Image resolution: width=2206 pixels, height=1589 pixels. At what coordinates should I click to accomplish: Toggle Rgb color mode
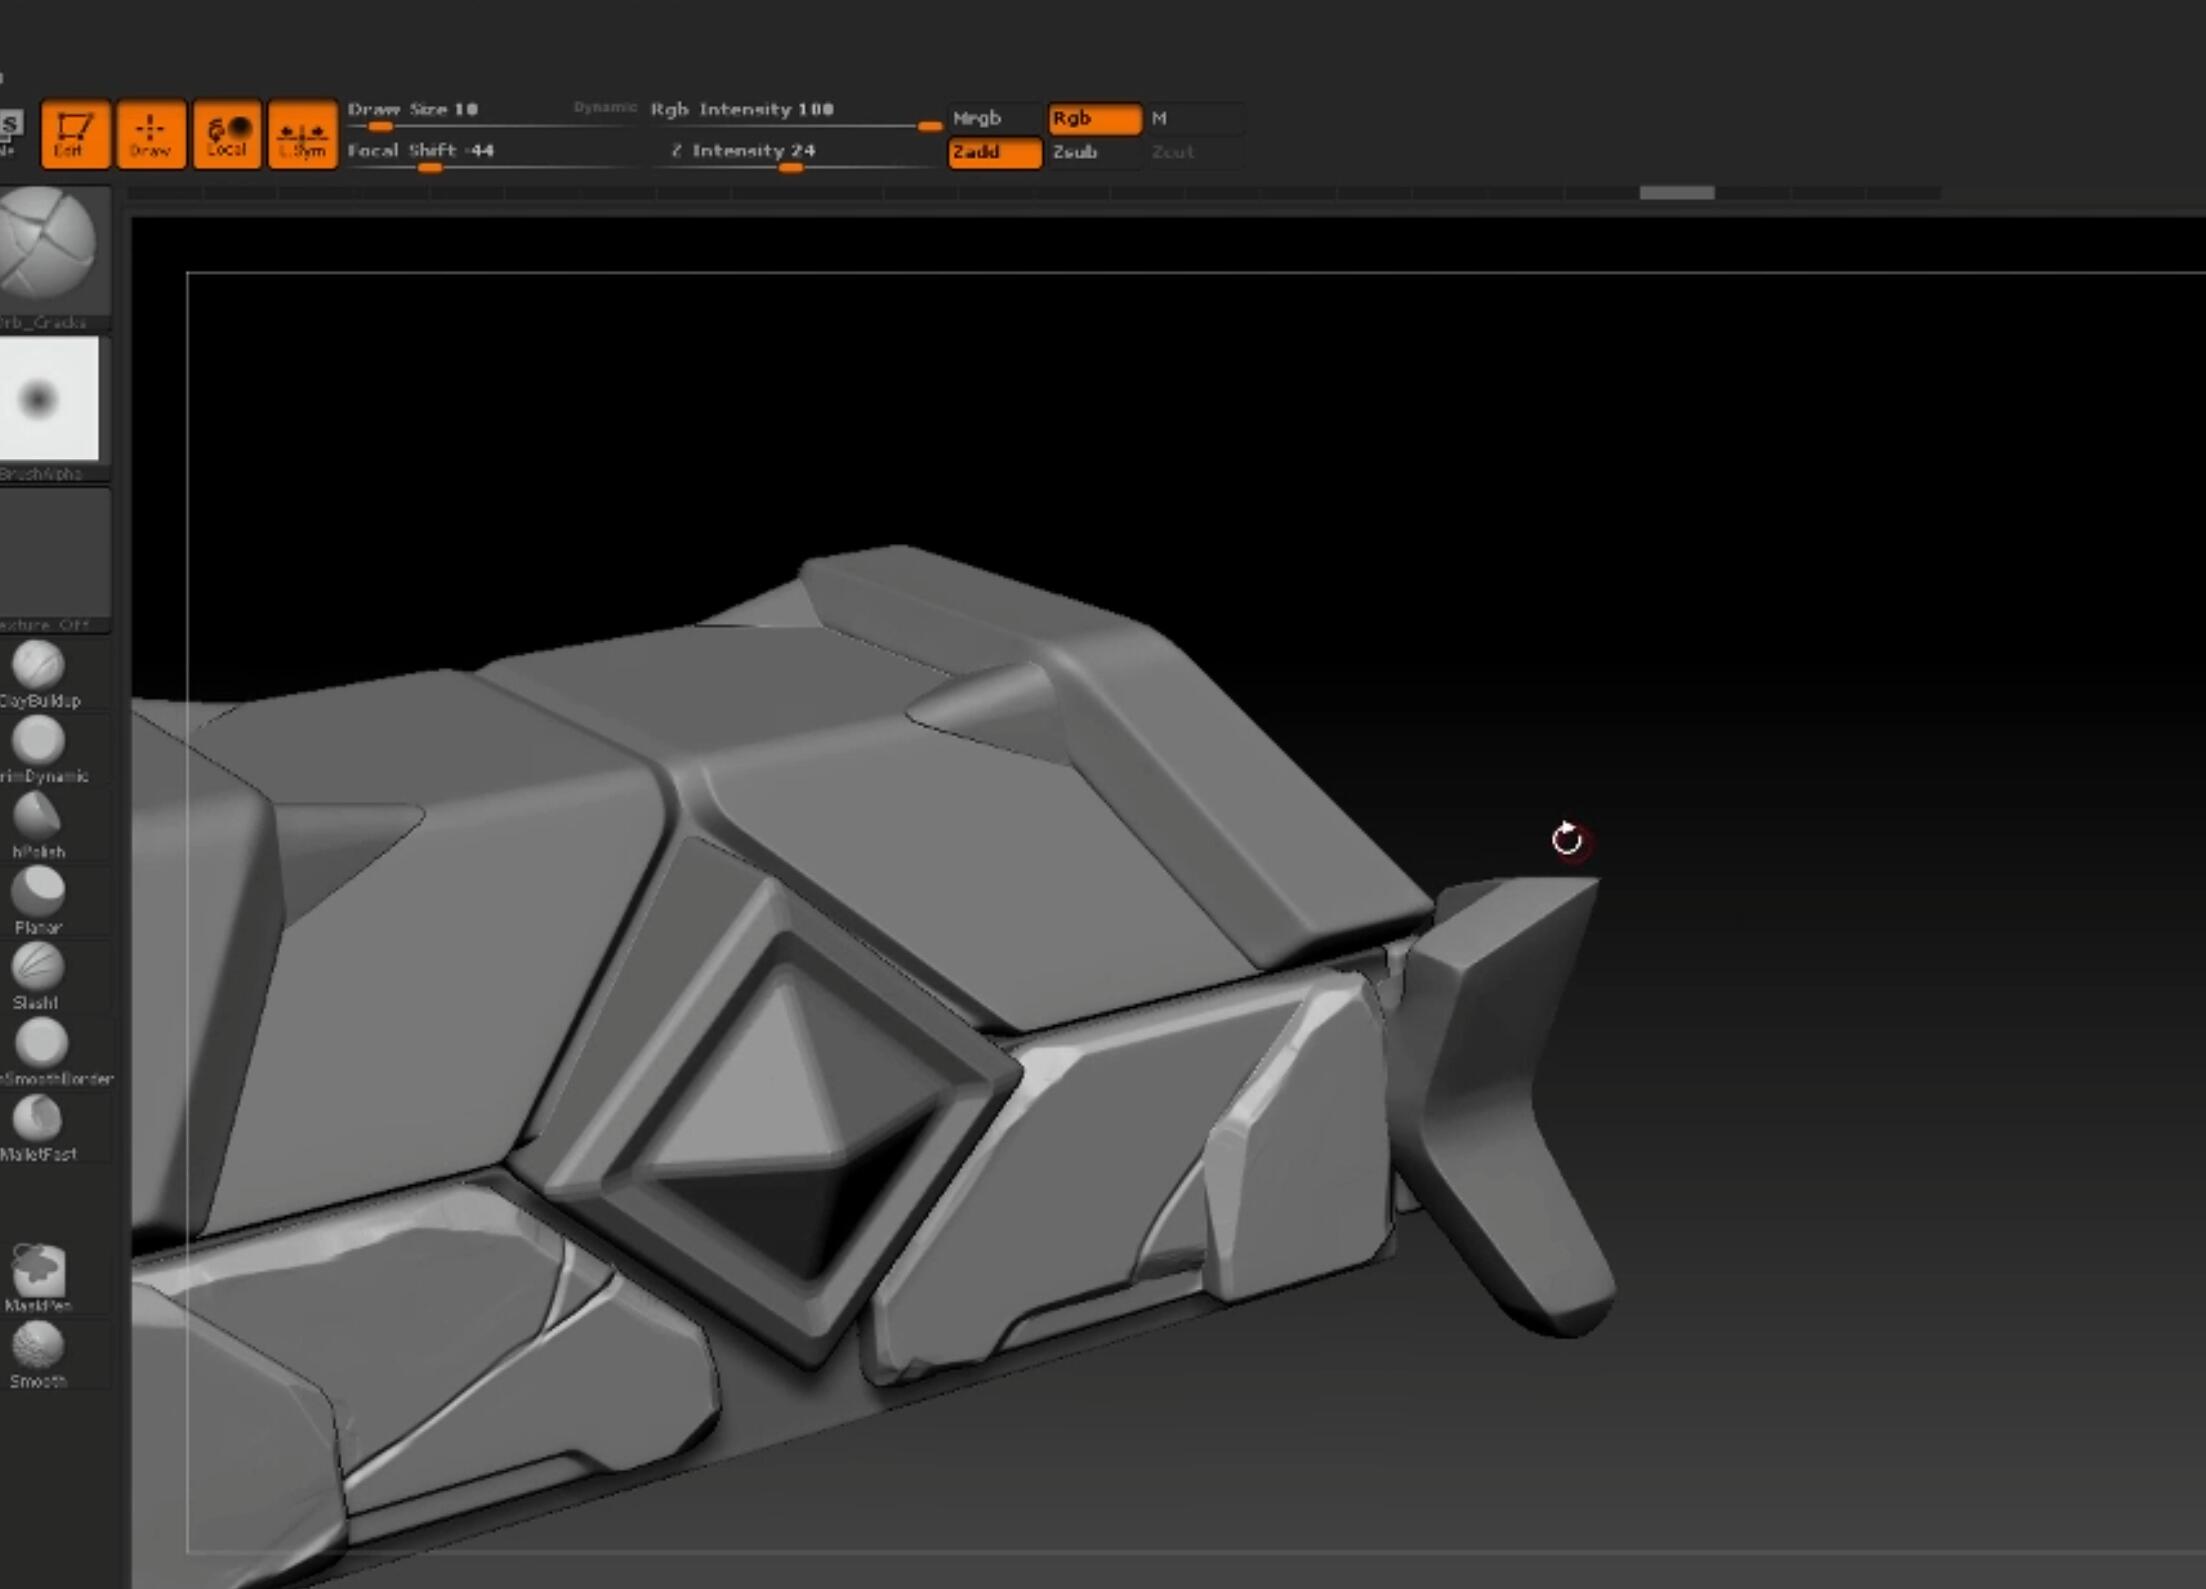(1094, 118)
